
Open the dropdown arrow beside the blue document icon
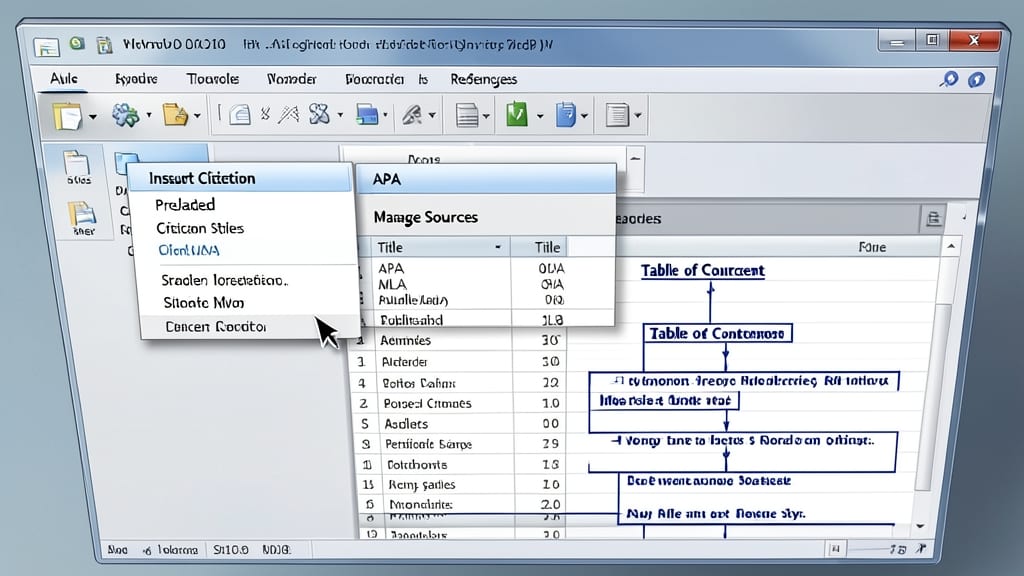click(584, 117)
